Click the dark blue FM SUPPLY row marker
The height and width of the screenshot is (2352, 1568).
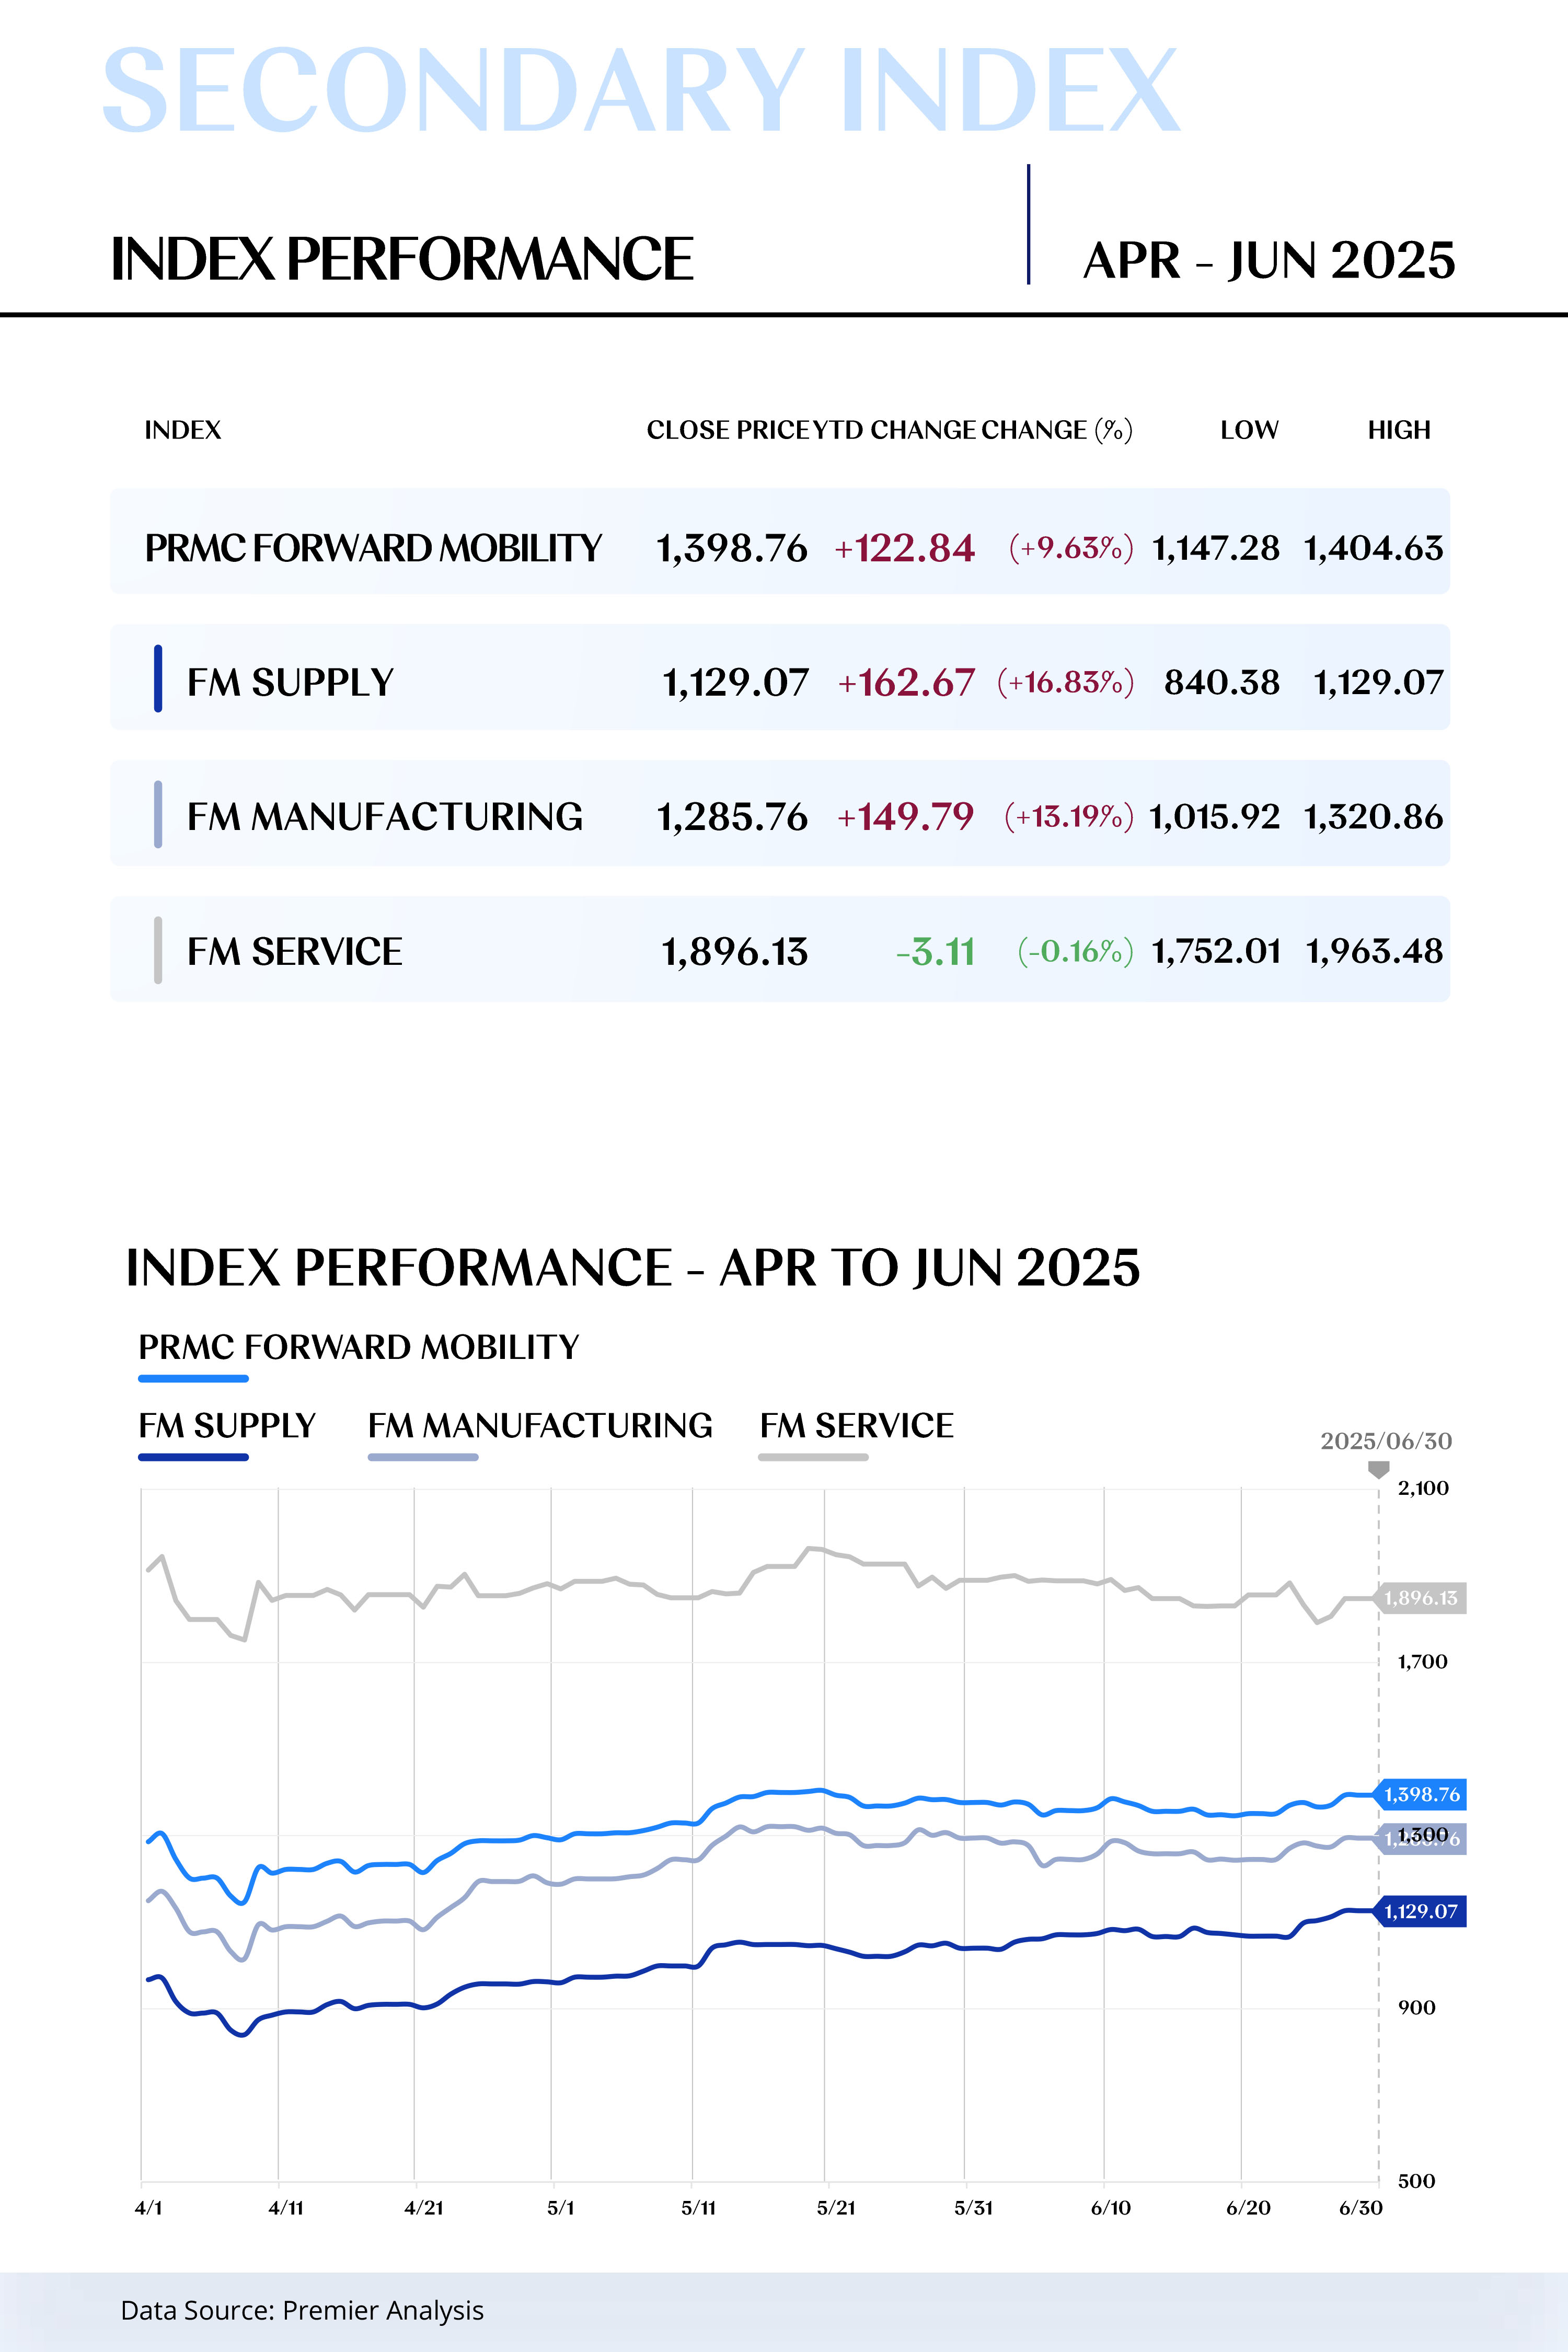click(158, 679)
